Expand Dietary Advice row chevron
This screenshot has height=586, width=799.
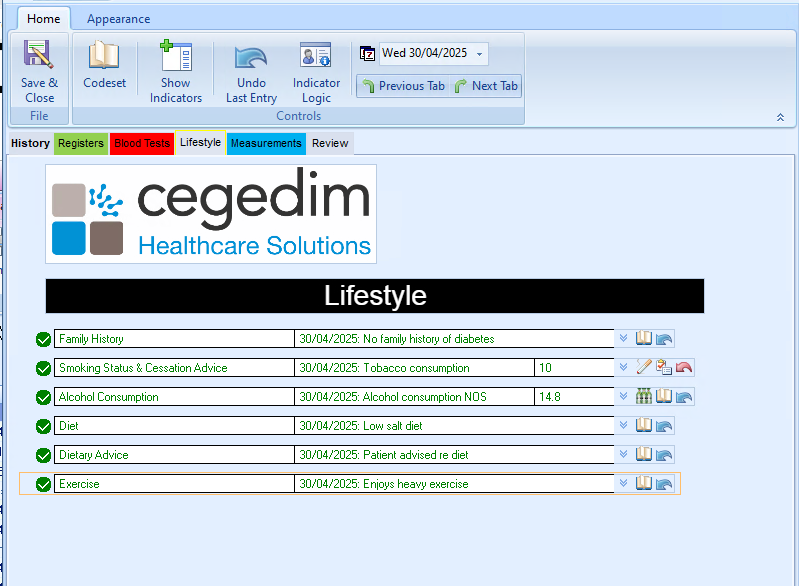click(623, 455)
